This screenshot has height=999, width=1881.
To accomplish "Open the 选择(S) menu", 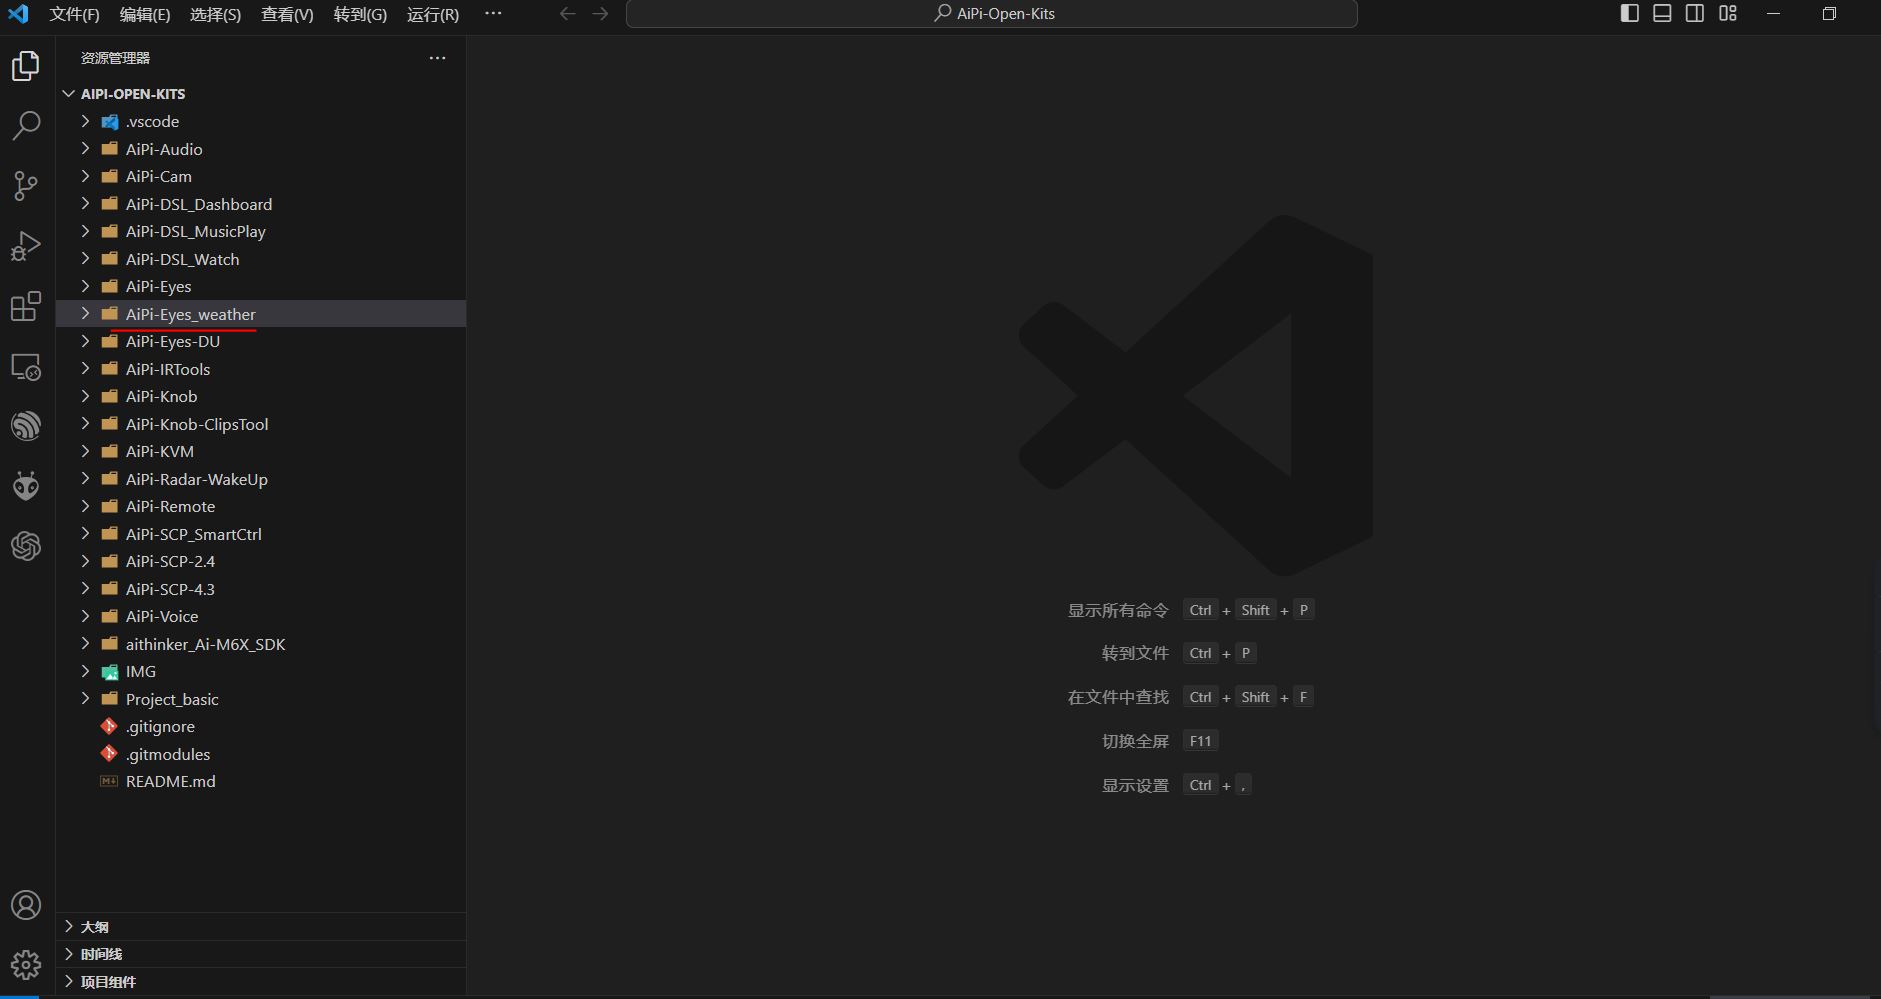I will tap(216, 14).
